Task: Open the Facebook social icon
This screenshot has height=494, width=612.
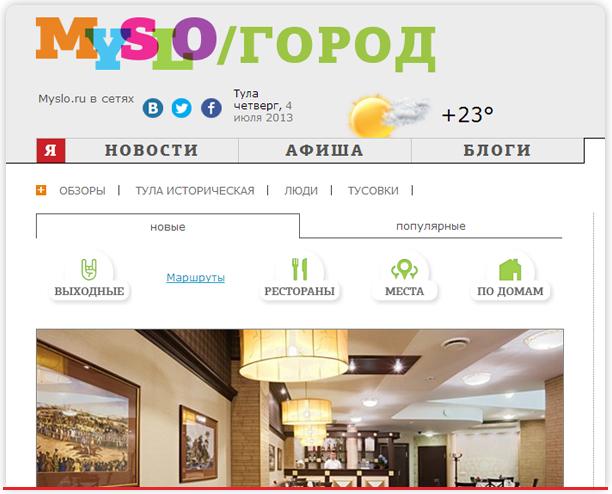Action: point(211,108)
